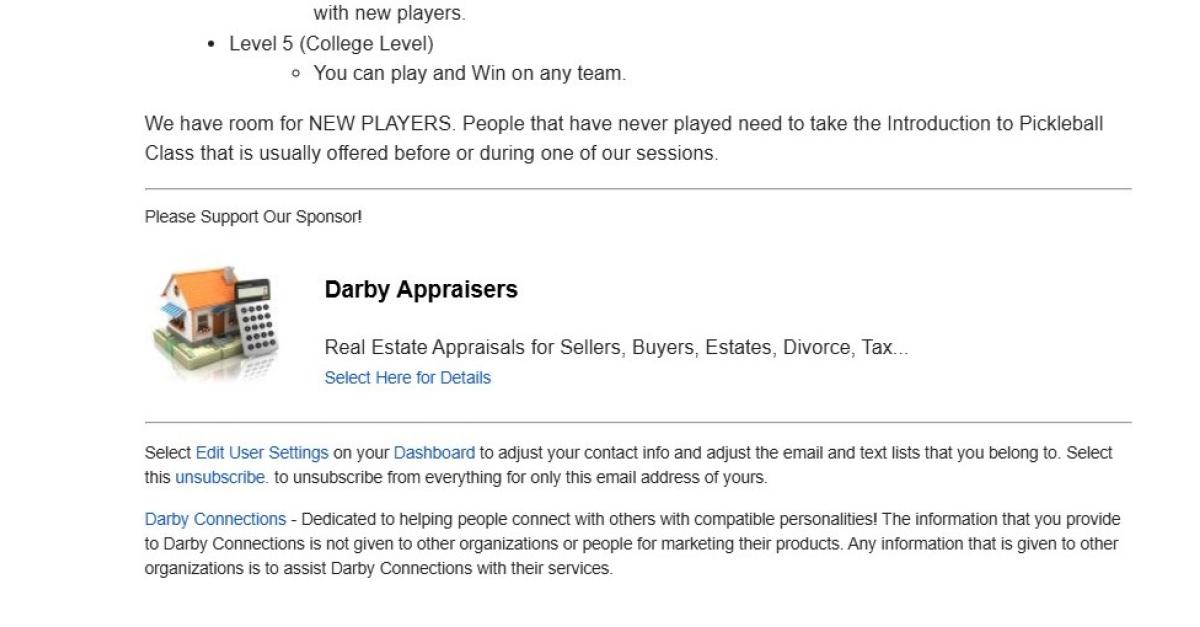This screenshot has width=1200, height=627.
Task: Click the "with new players." line
Action: (x=389, y=15)
